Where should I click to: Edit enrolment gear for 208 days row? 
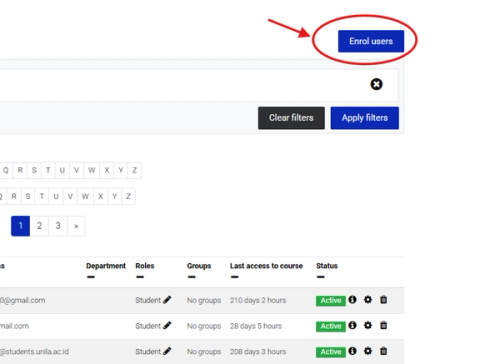tap(368, 351)
